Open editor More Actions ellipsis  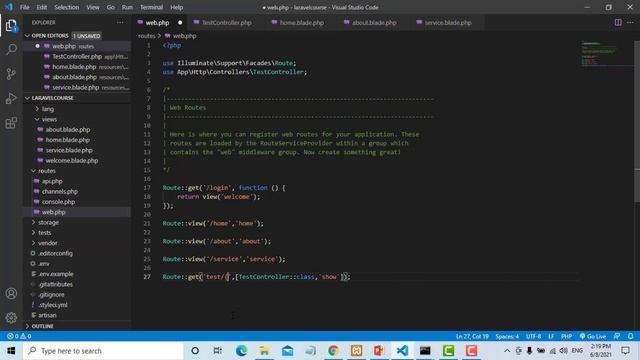[x=631, y=22]
